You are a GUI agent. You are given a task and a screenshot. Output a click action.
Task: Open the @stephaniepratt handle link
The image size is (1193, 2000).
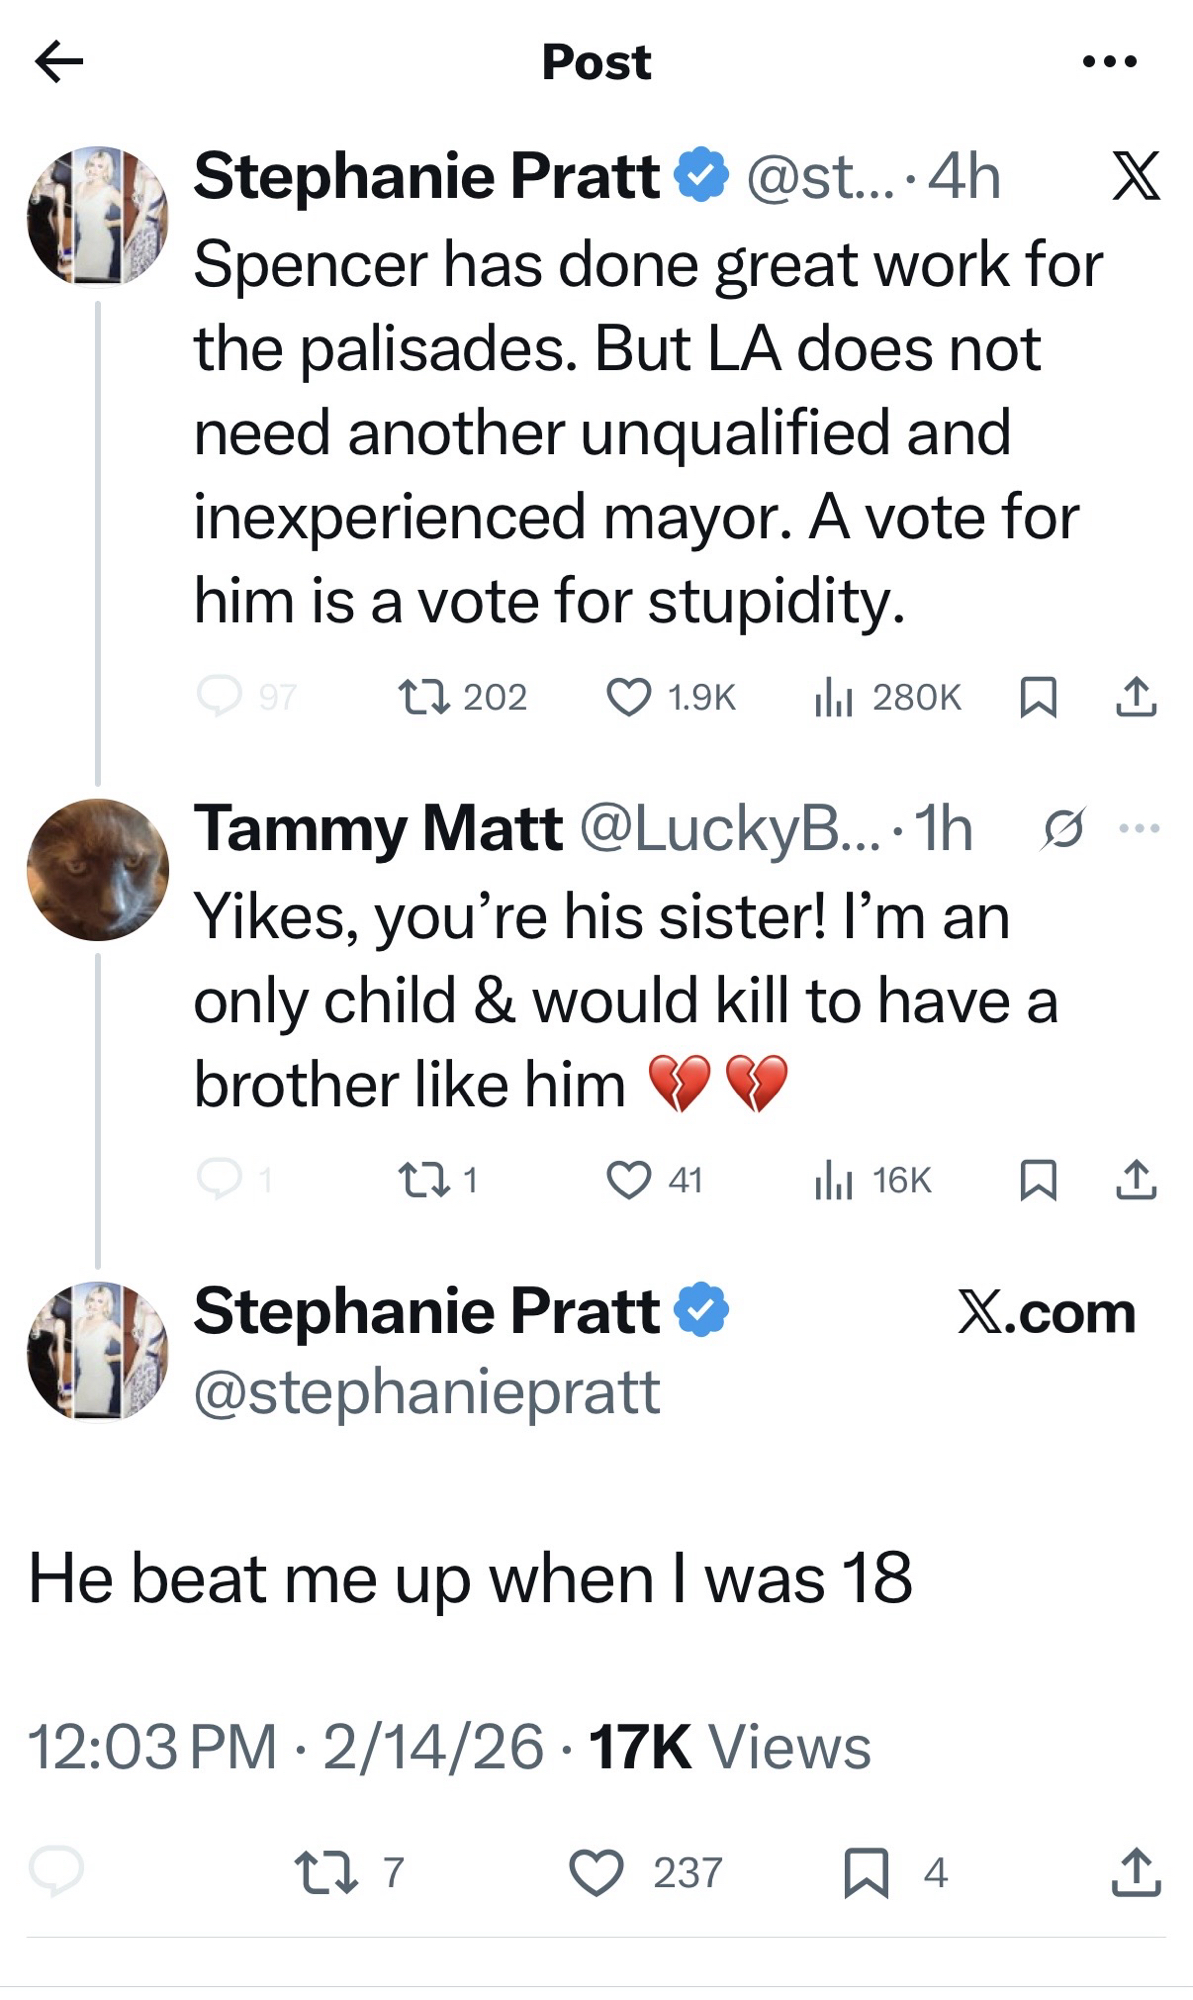427,1392
